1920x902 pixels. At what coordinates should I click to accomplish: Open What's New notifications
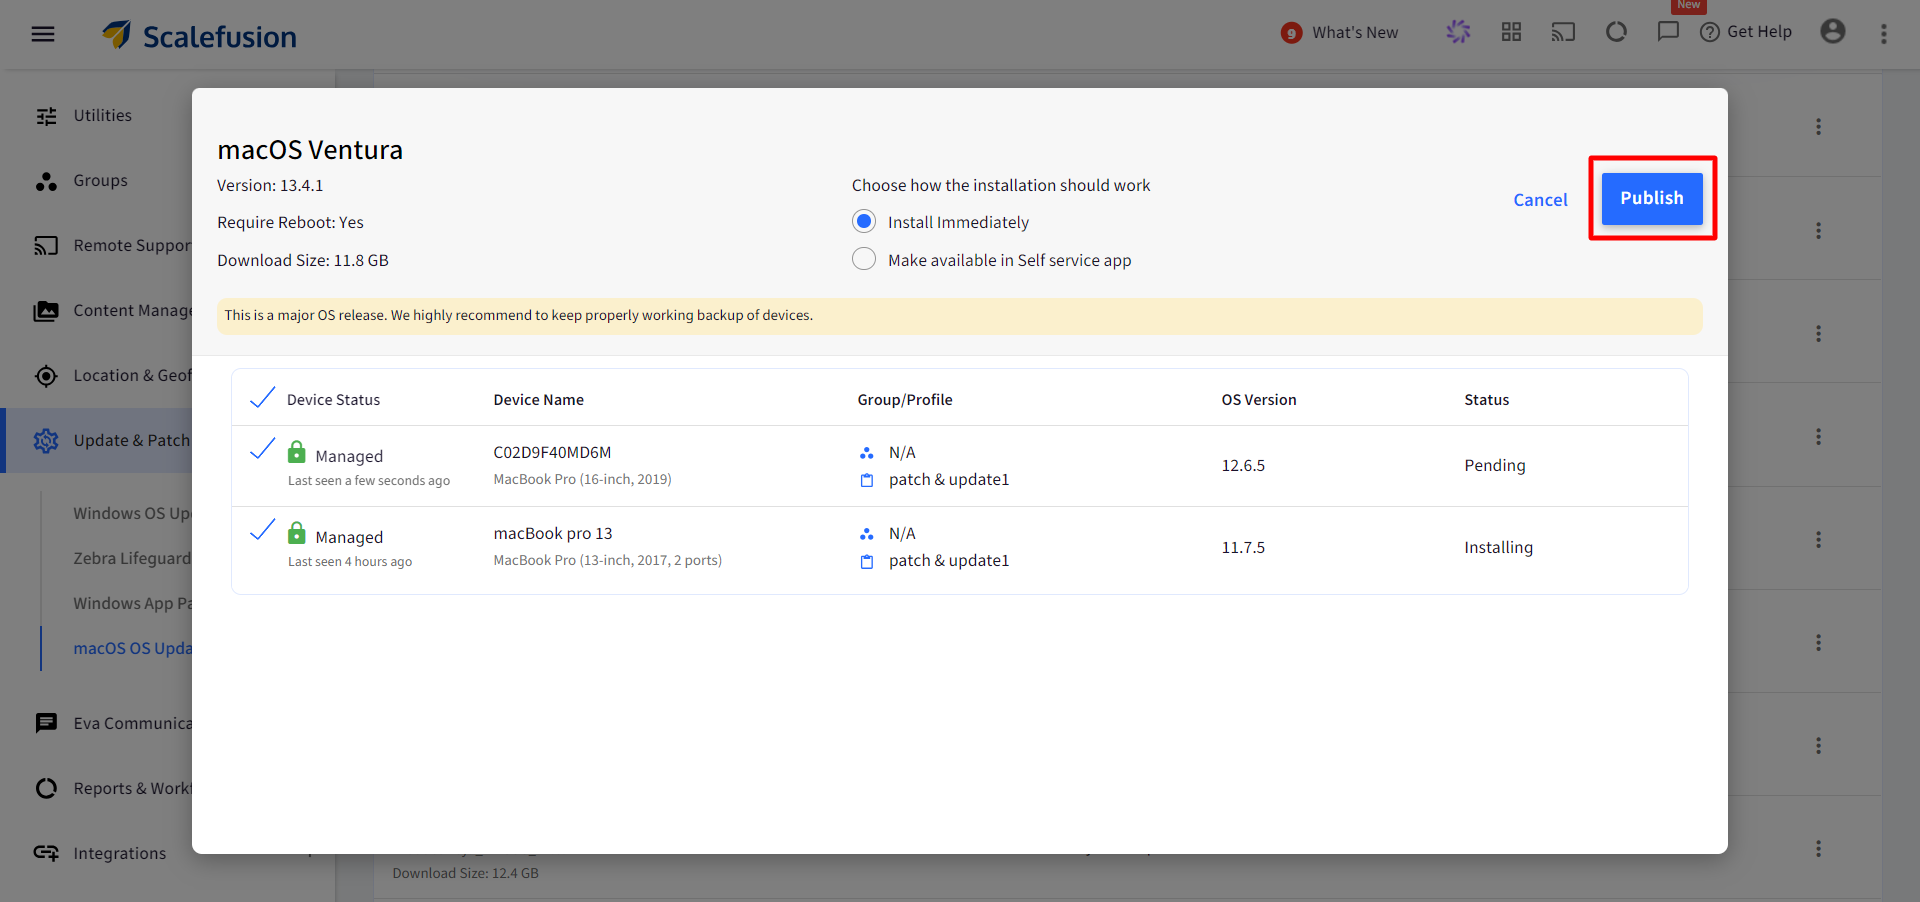tap(1340, 33)
